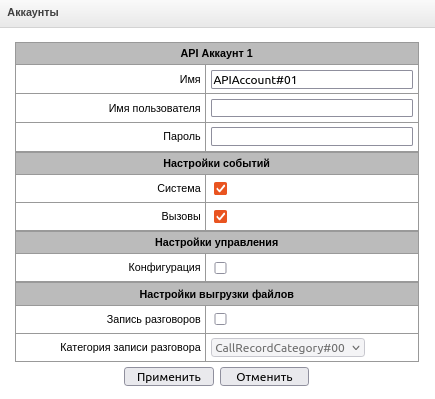Click the chevron arrow of category dropdown
The image size is (435, 399).
(x=356, y=348)
